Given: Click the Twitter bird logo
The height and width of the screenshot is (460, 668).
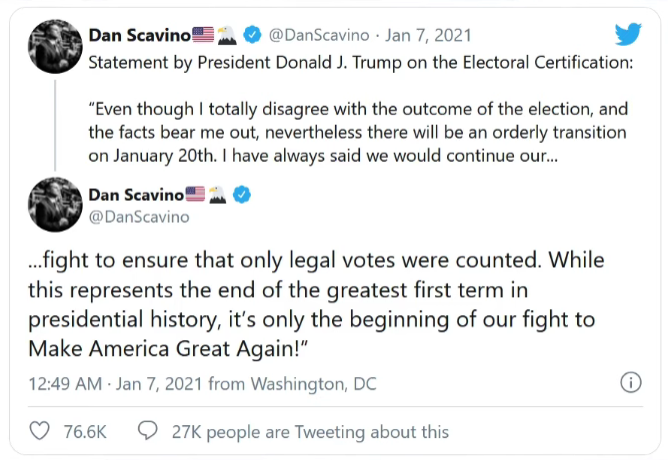Looking at the screenshot, I should (628, 34).
